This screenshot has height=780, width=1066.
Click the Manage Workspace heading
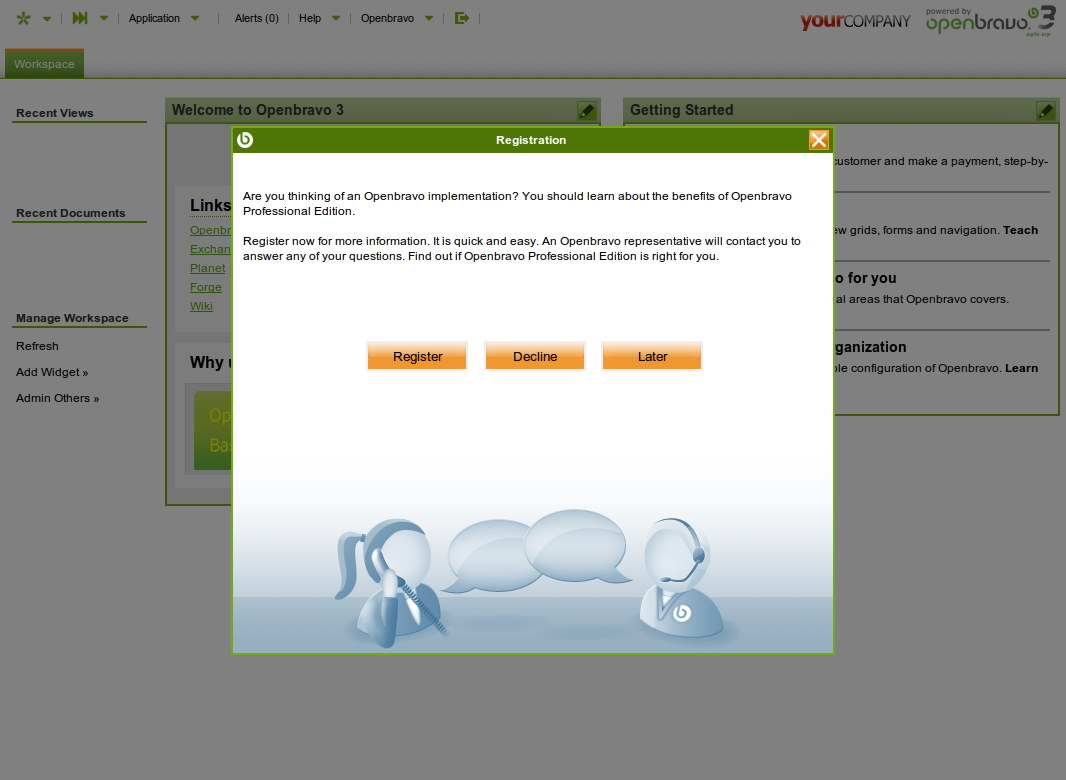72,318
